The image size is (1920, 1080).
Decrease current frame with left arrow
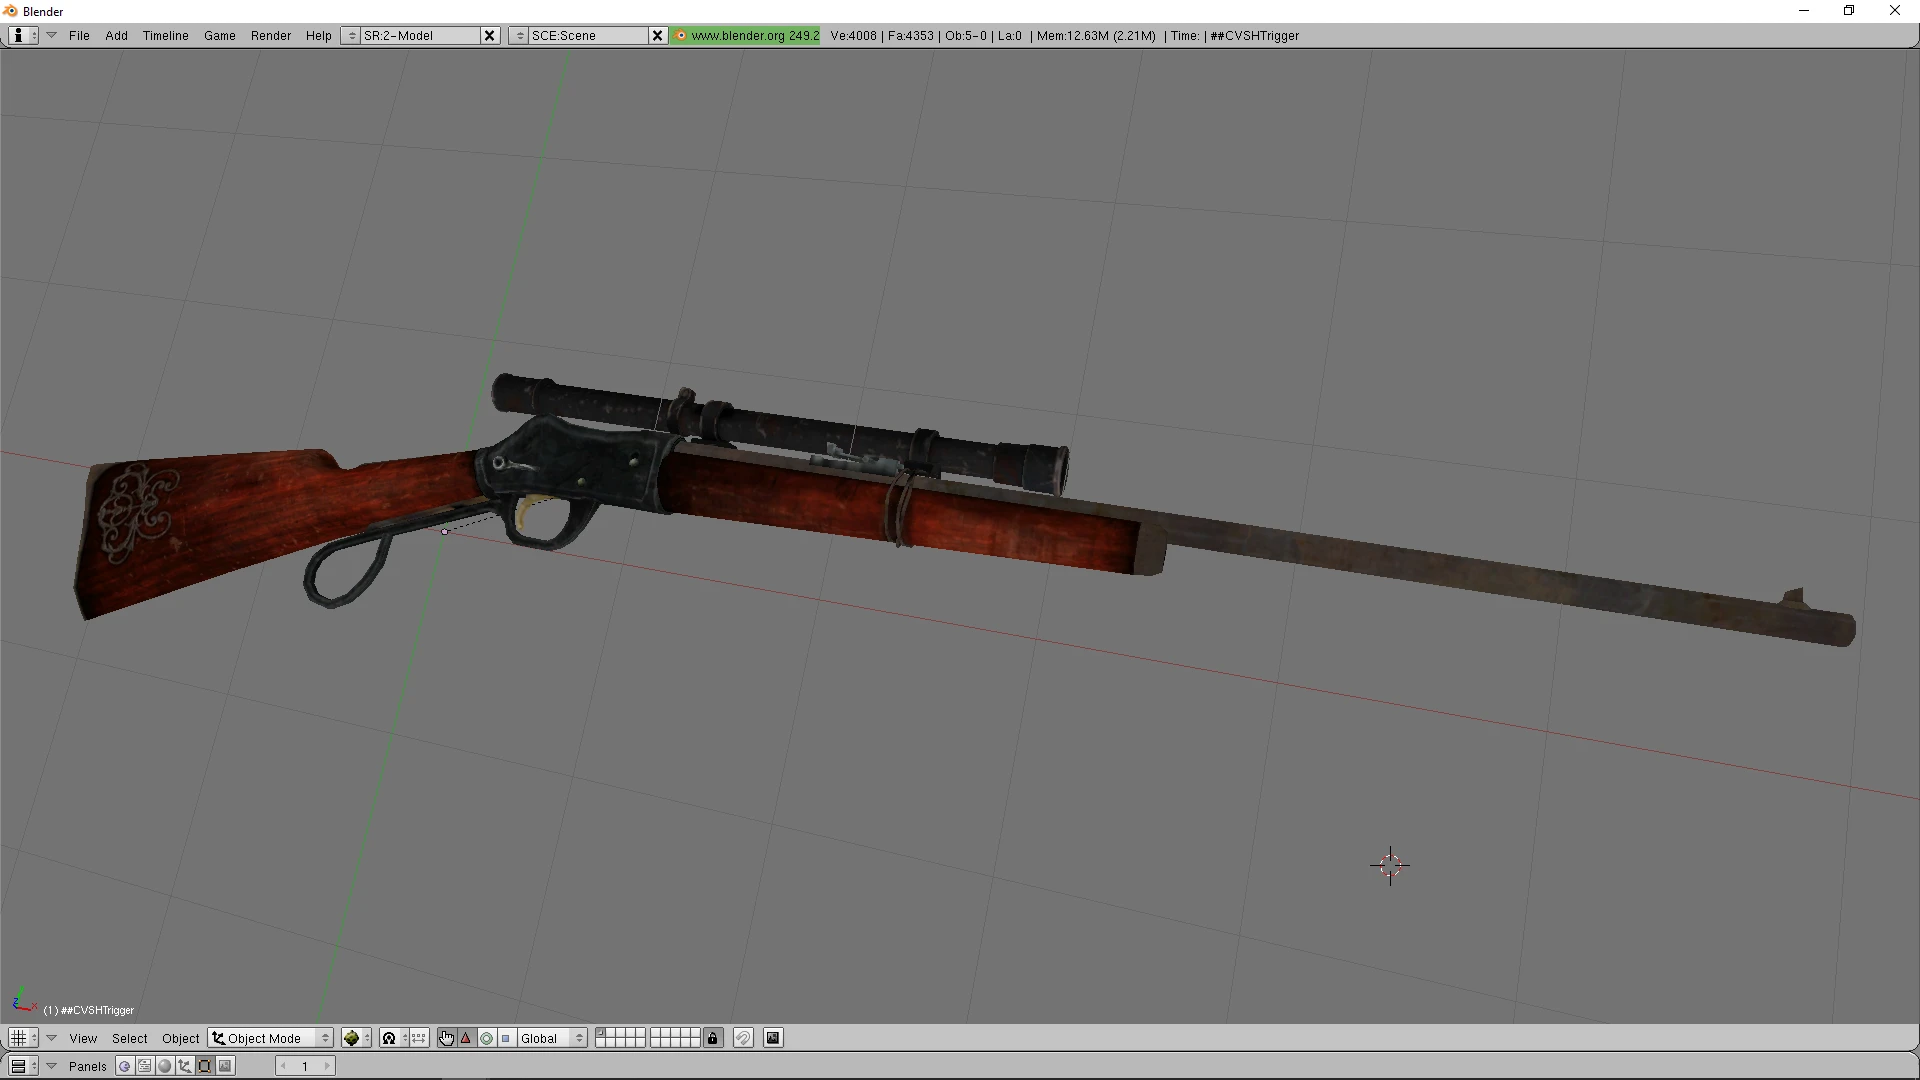pos(284,1066)
